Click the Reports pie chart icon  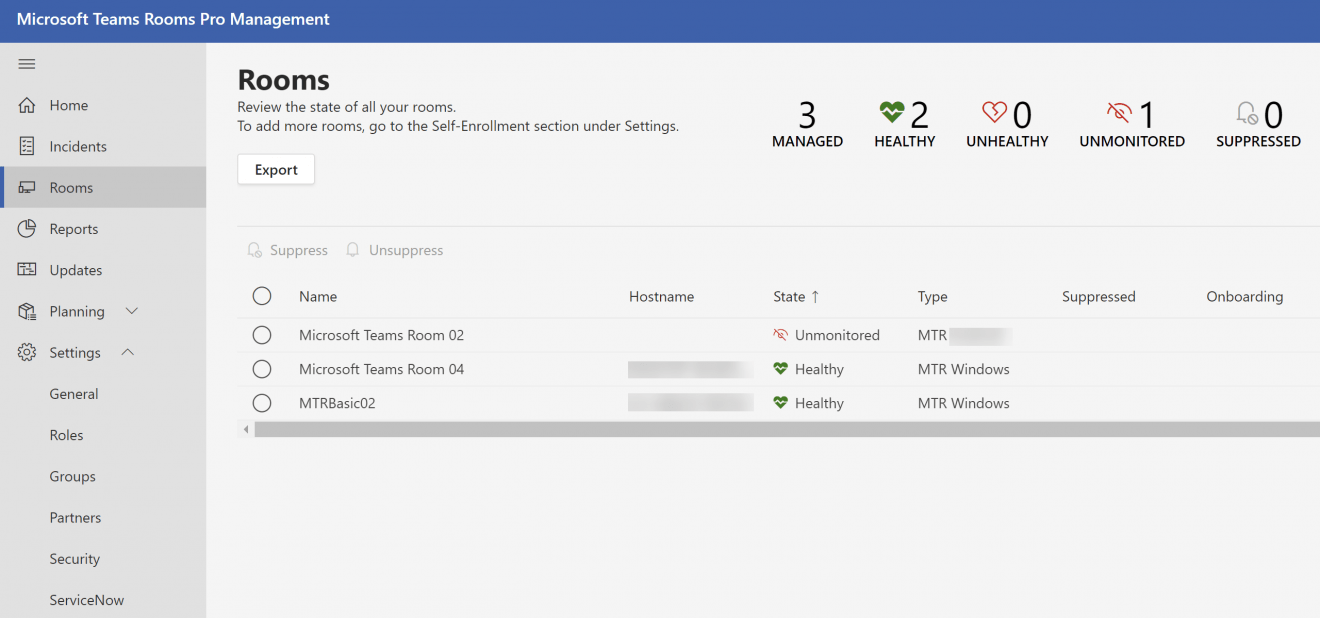tap(27, 229)
